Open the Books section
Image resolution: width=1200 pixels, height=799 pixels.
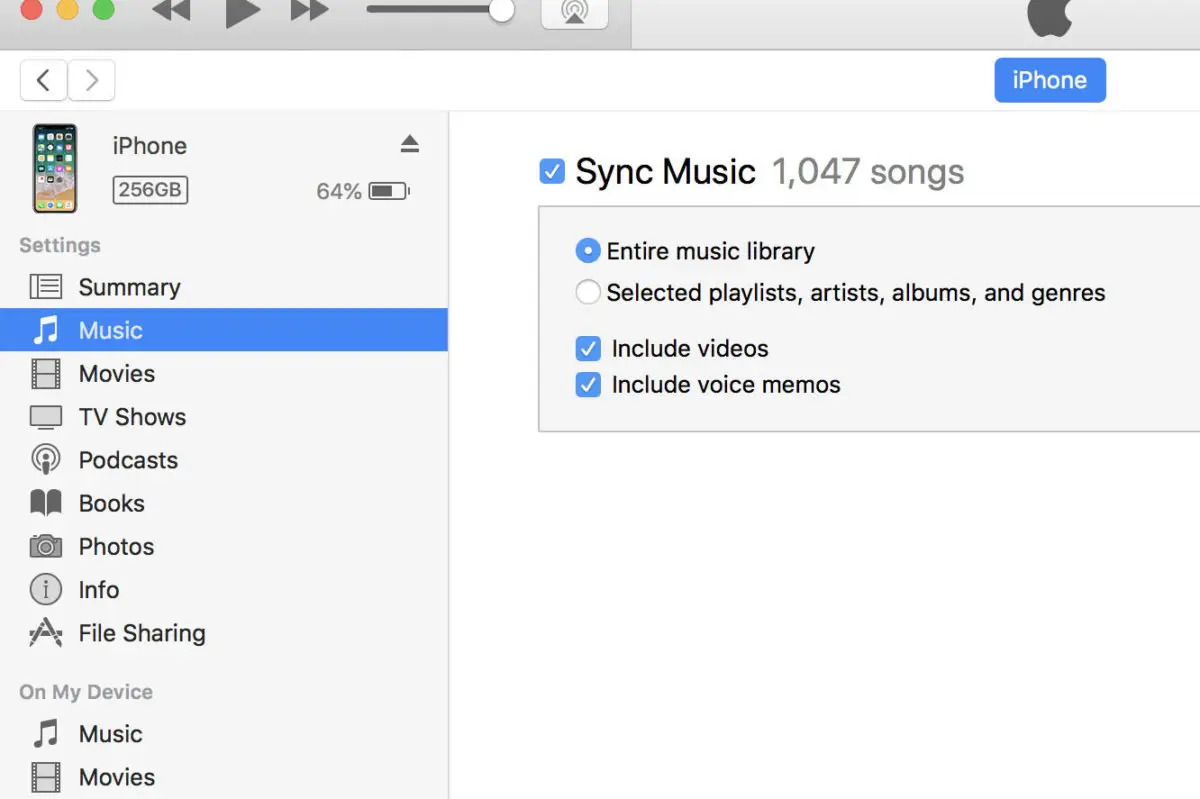click(224, 503)
